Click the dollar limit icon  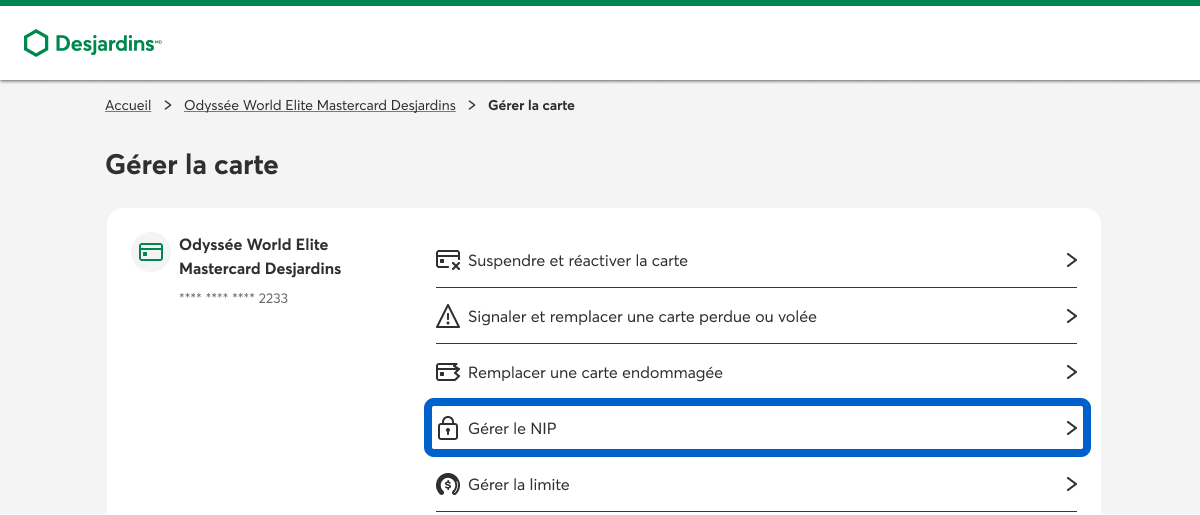click(x=448, y=485)
